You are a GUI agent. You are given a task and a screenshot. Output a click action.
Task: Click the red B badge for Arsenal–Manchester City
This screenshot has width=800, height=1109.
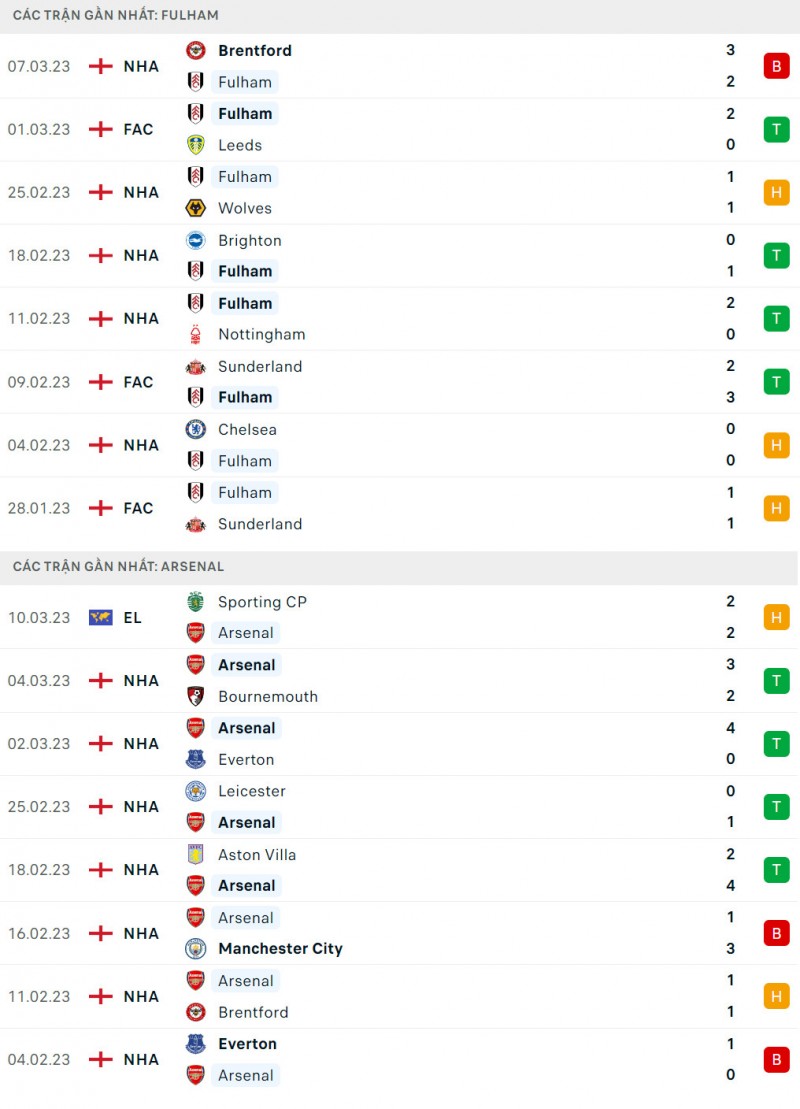click(776, 933)
